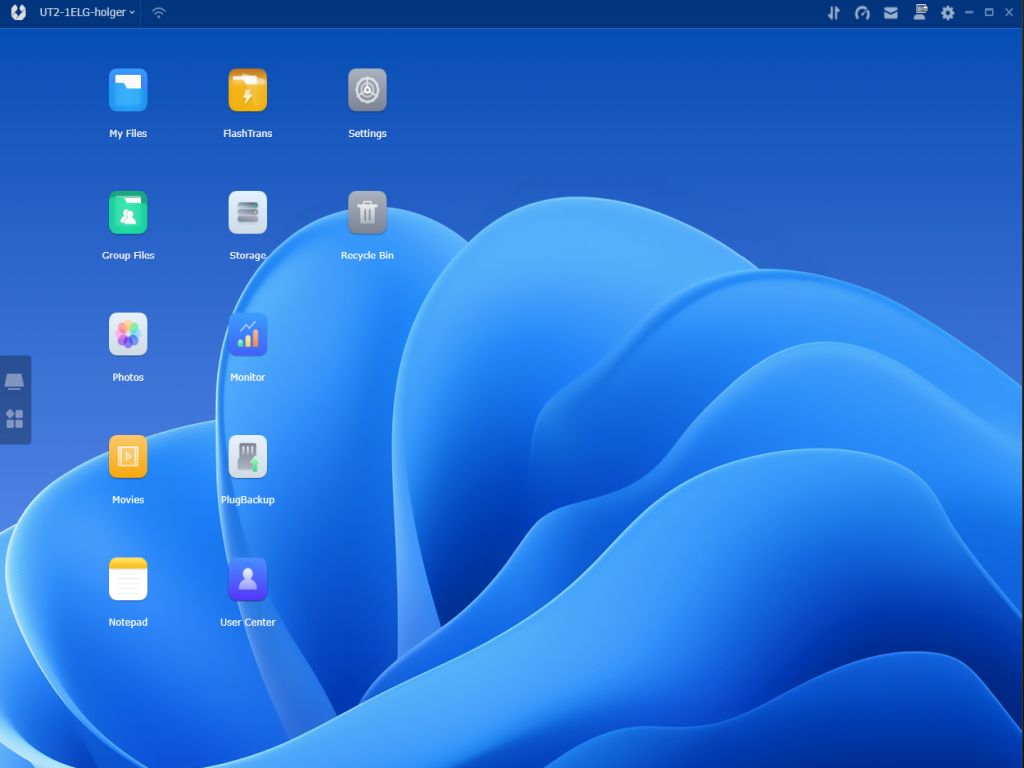Open the Settings app icon
The width and height of the screenshot is (1024, 768).
point(367,90)
